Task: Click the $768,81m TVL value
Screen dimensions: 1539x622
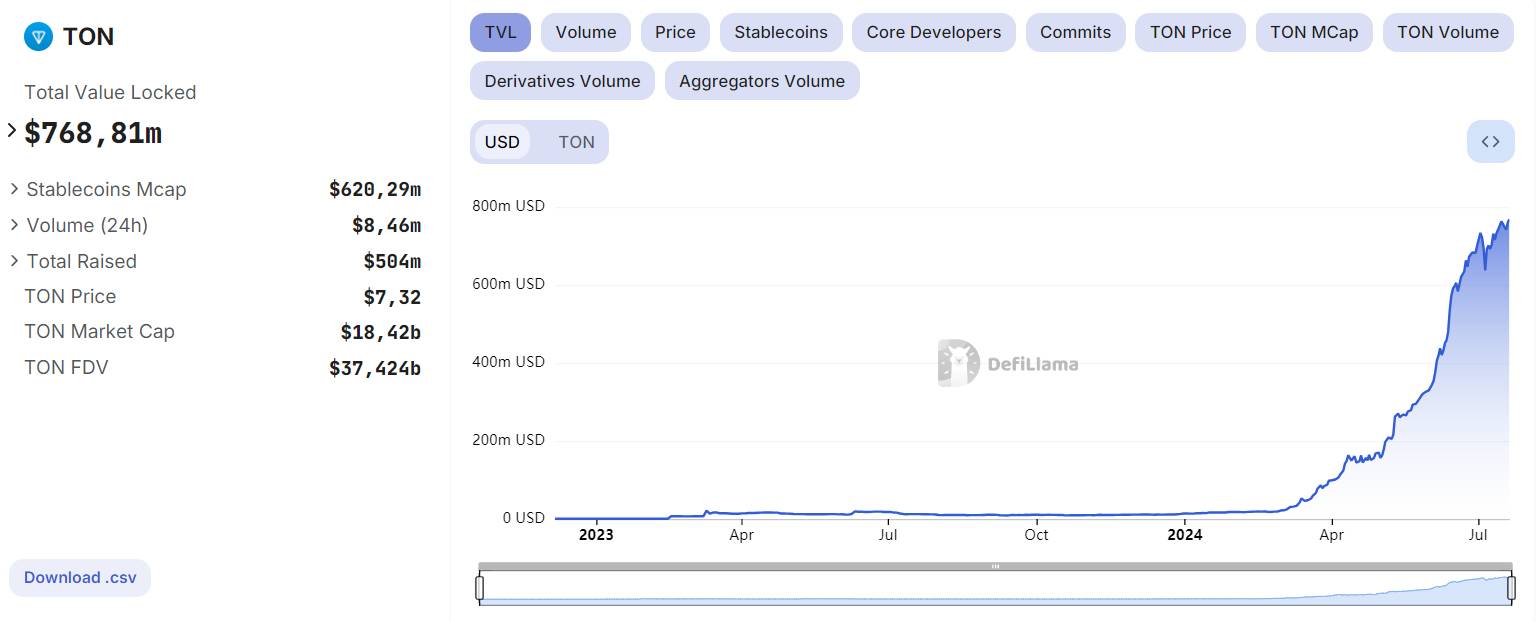Action: (93, 133)
